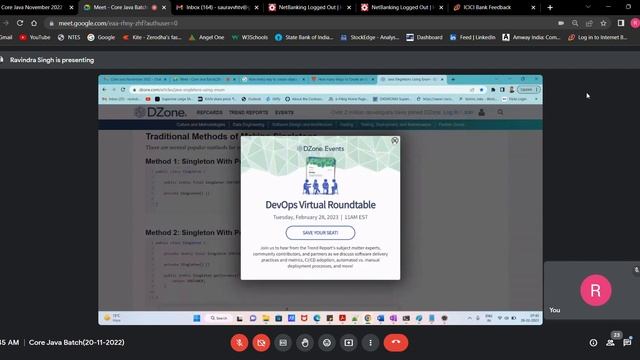Open the Chrome zoom magnifier icon
Viewport: 640px width, 360px height.
575,23
